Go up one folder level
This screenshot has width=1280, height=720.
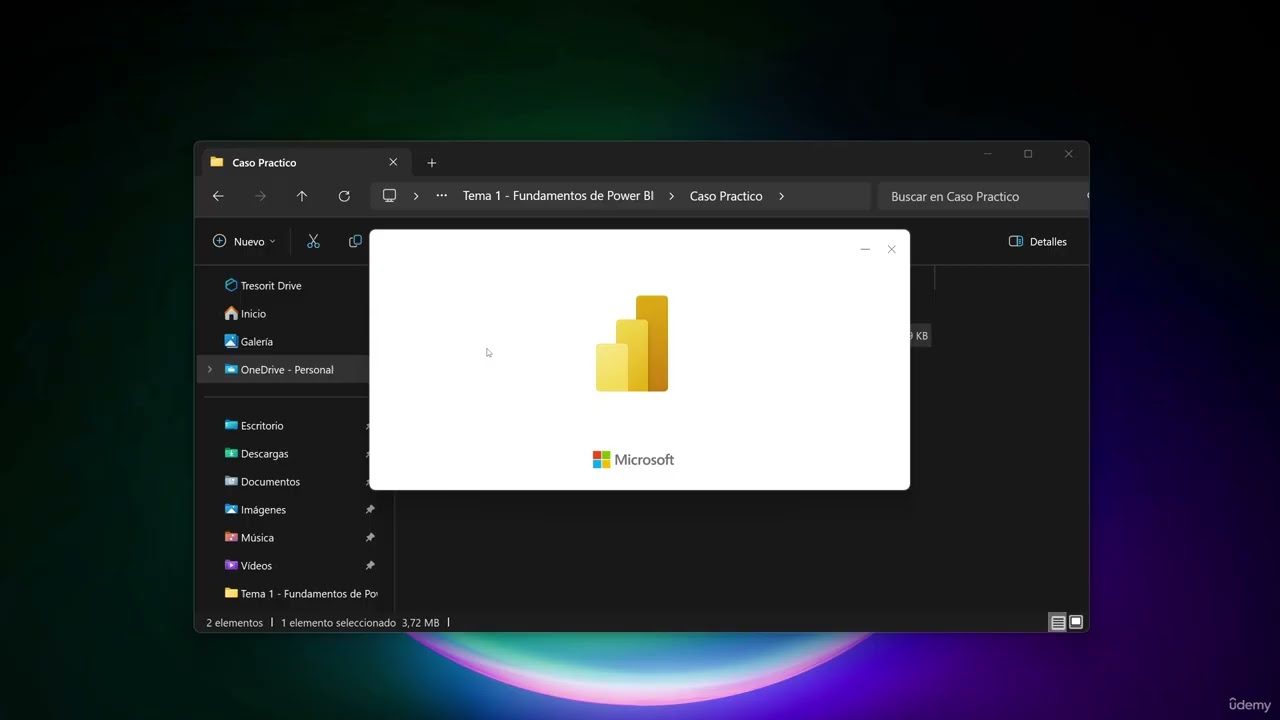(302, 196)
